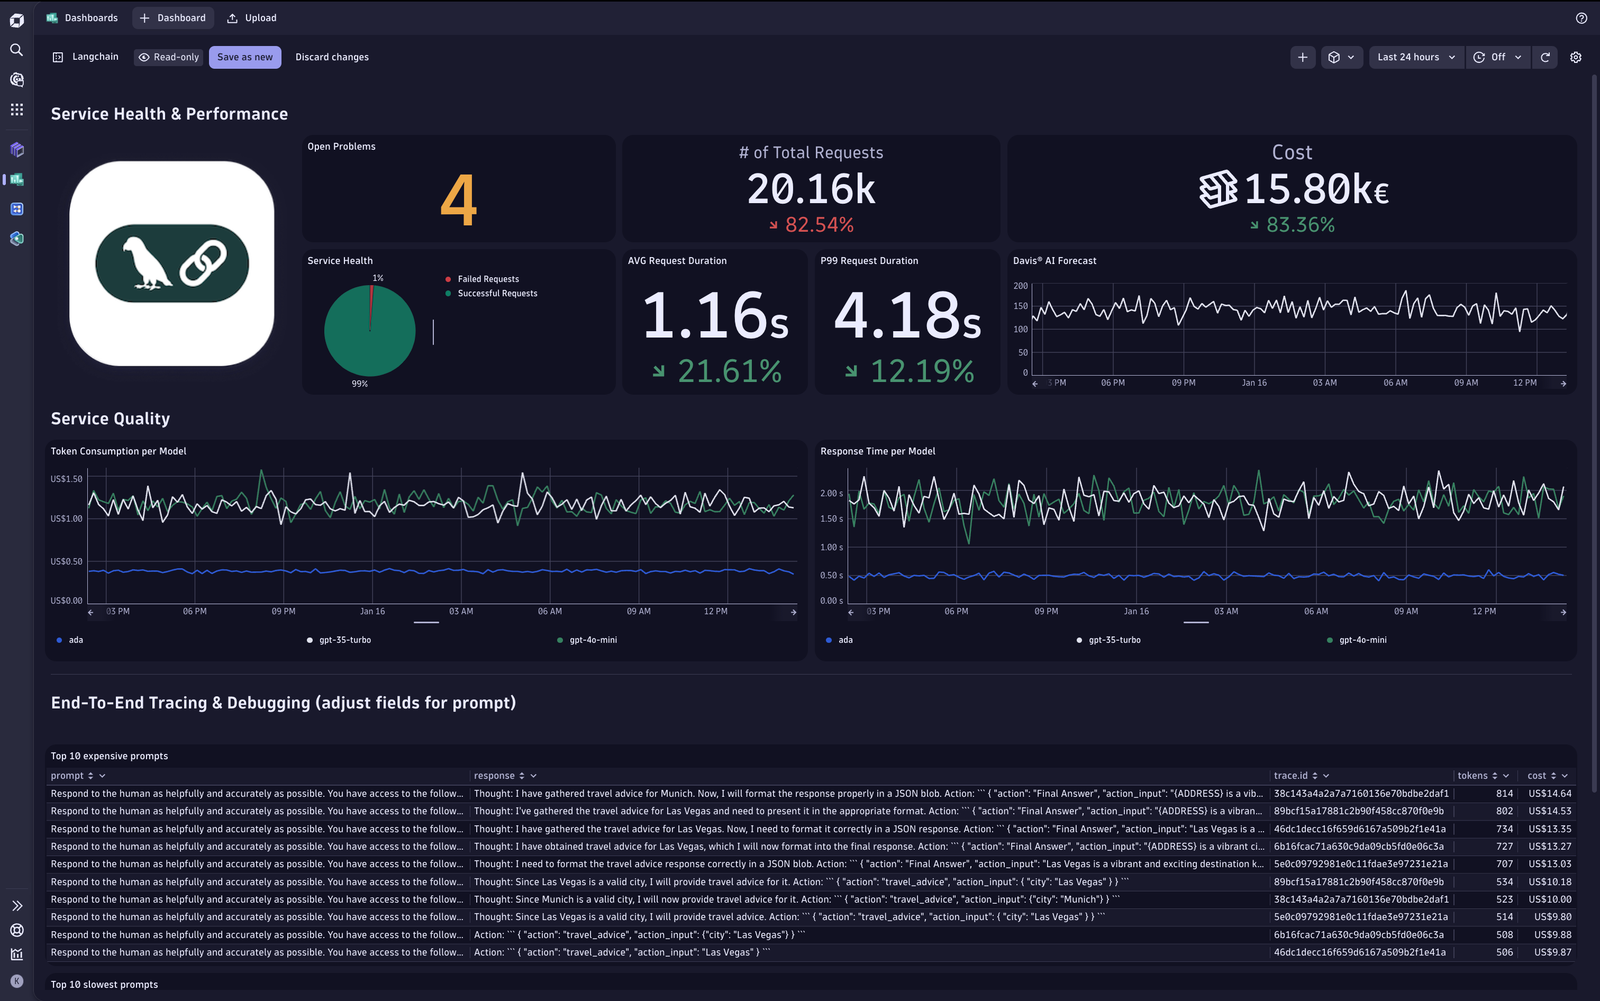1600x1001 pixels.
Task: Click Response Time chart timeline scroll handle
Action: tap(1197, 622)
